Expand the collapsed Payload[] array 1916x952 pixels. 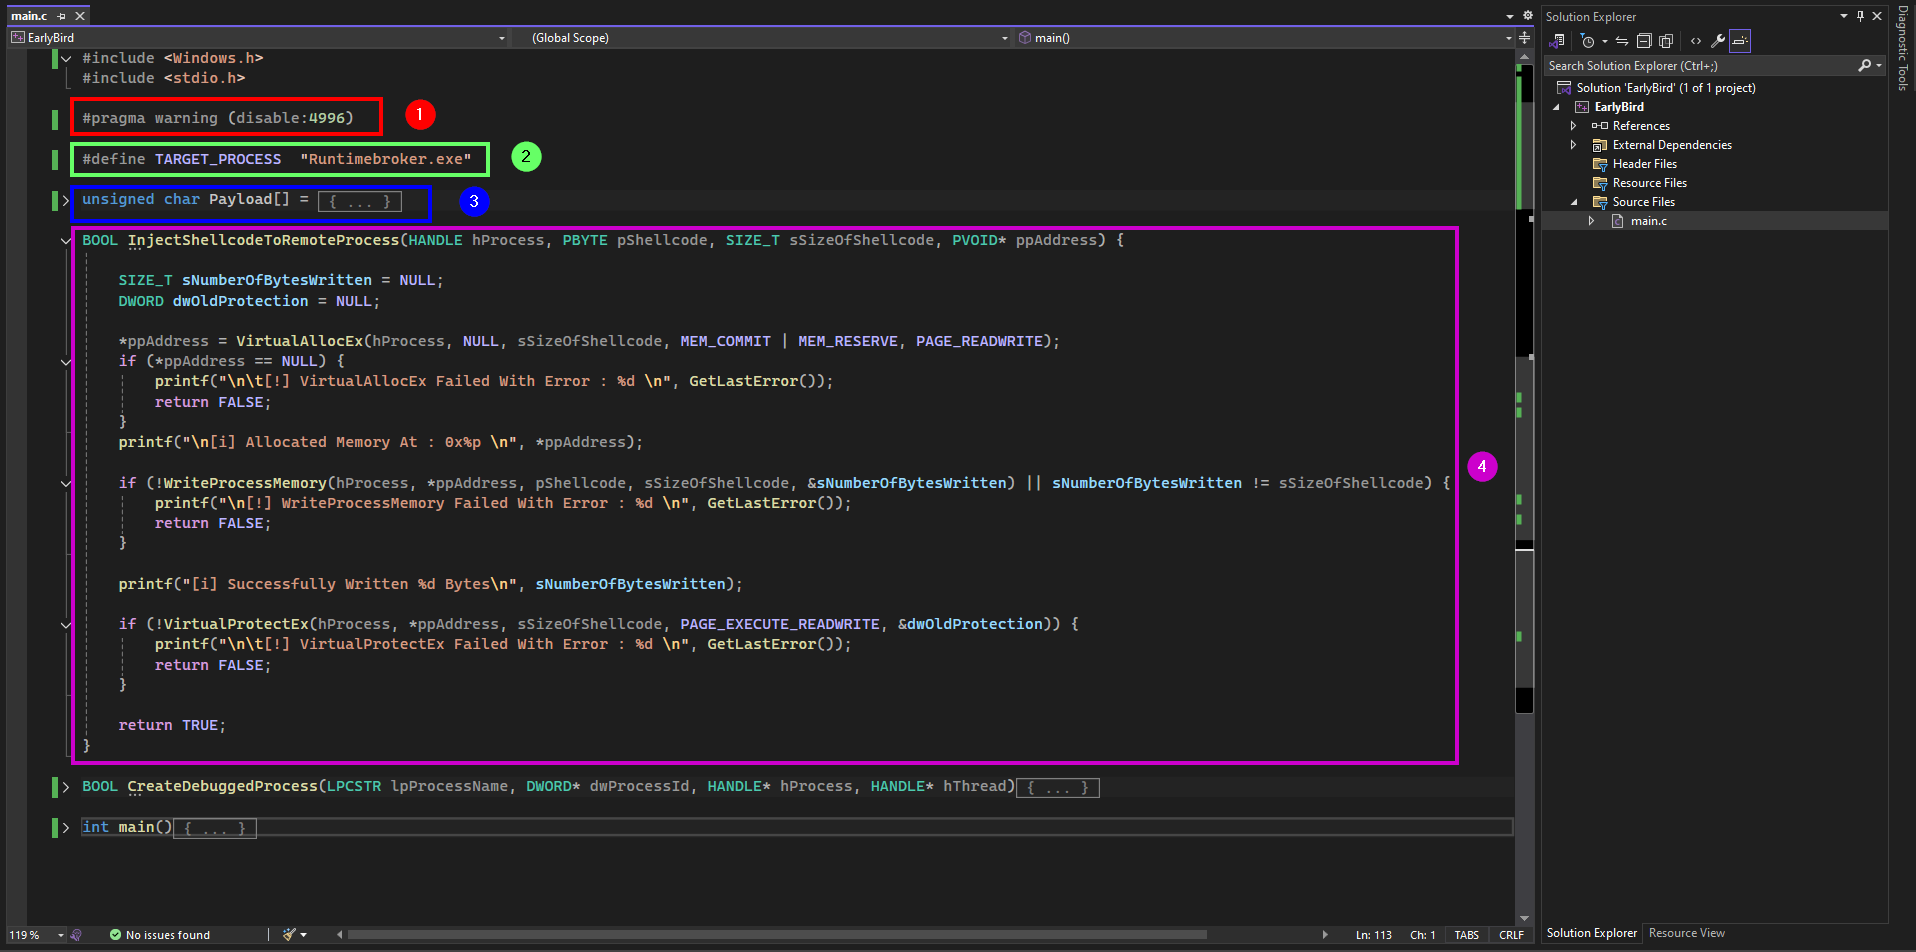click(66, 200)
